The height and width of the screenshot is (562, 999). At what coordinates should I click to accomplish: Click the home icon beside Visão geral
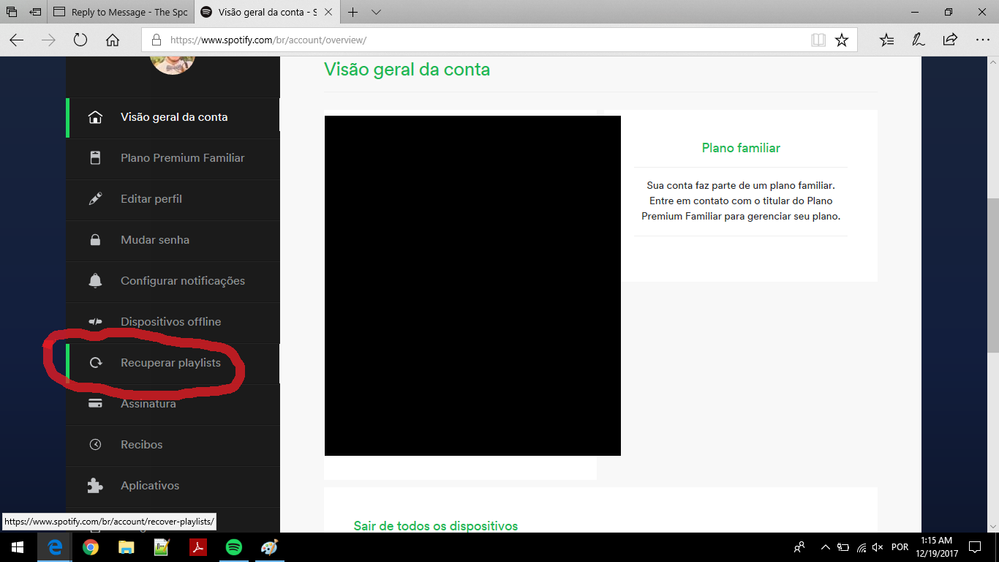coord(95,117)
